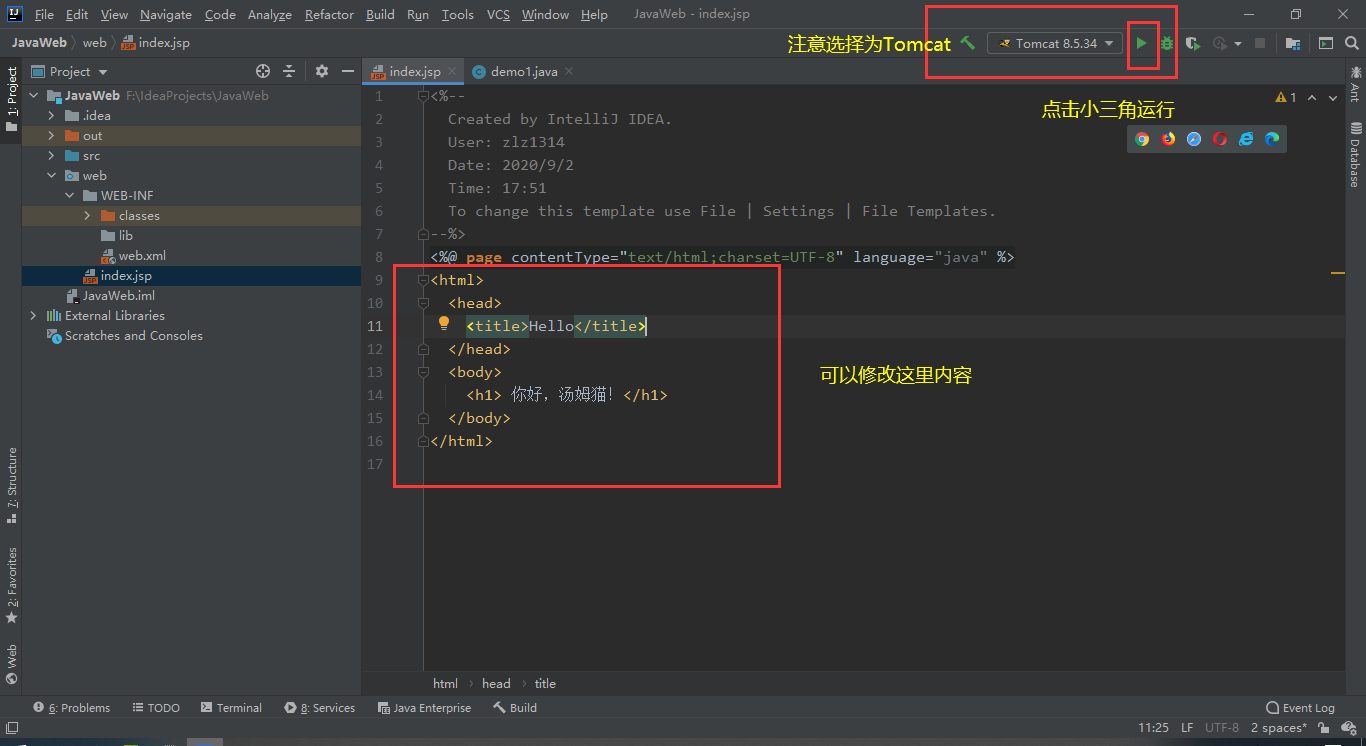Click the warning indicator showing 1
This screenshot has height=746, width=1366.
tap(1286, 97)
